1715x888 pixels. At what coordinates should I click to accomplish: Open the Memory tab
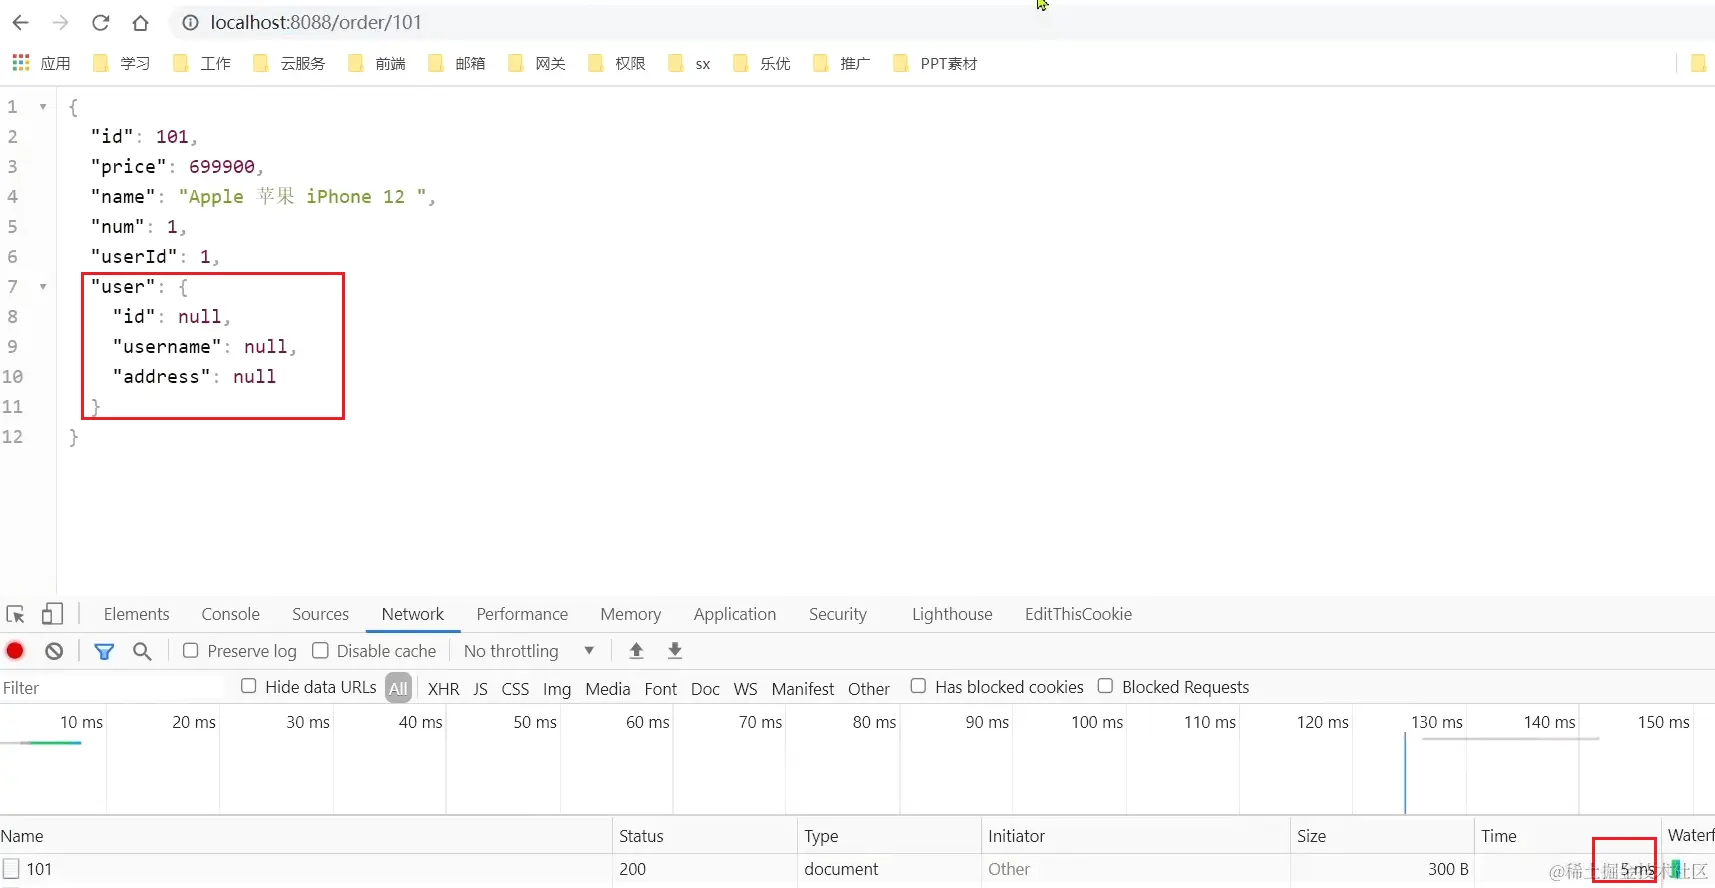click(x=630, y=614)
